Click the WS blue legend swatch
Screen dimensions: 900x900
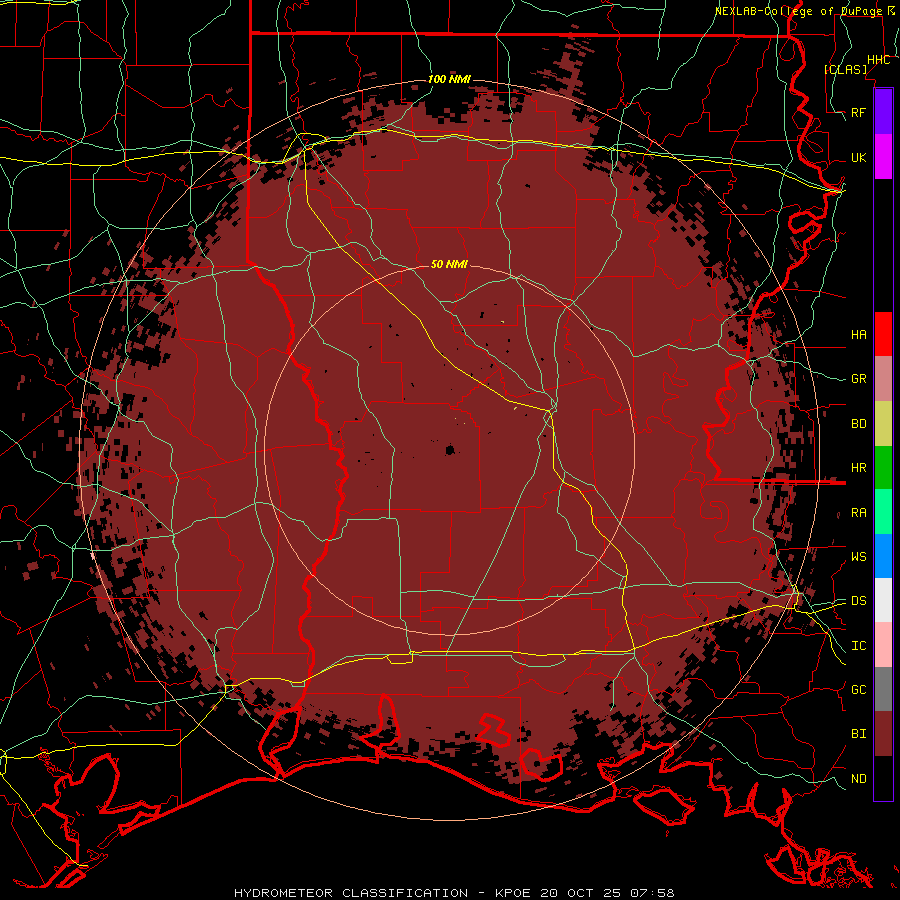[x=883, y=556]
